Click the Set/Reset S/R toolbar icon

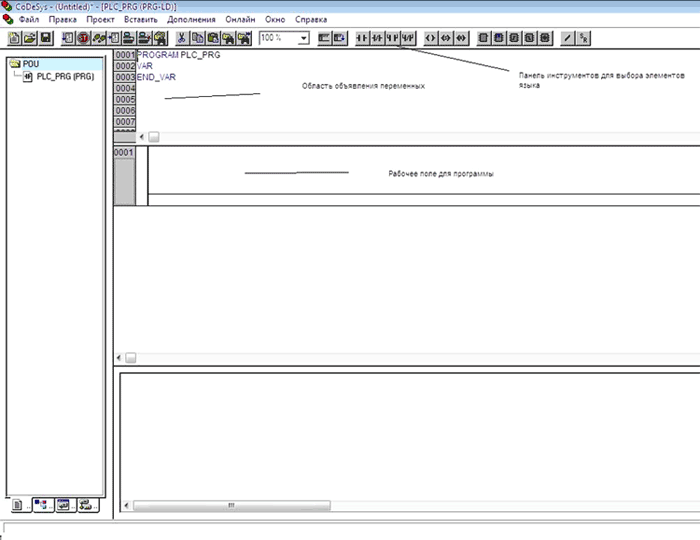click(583, 38)
